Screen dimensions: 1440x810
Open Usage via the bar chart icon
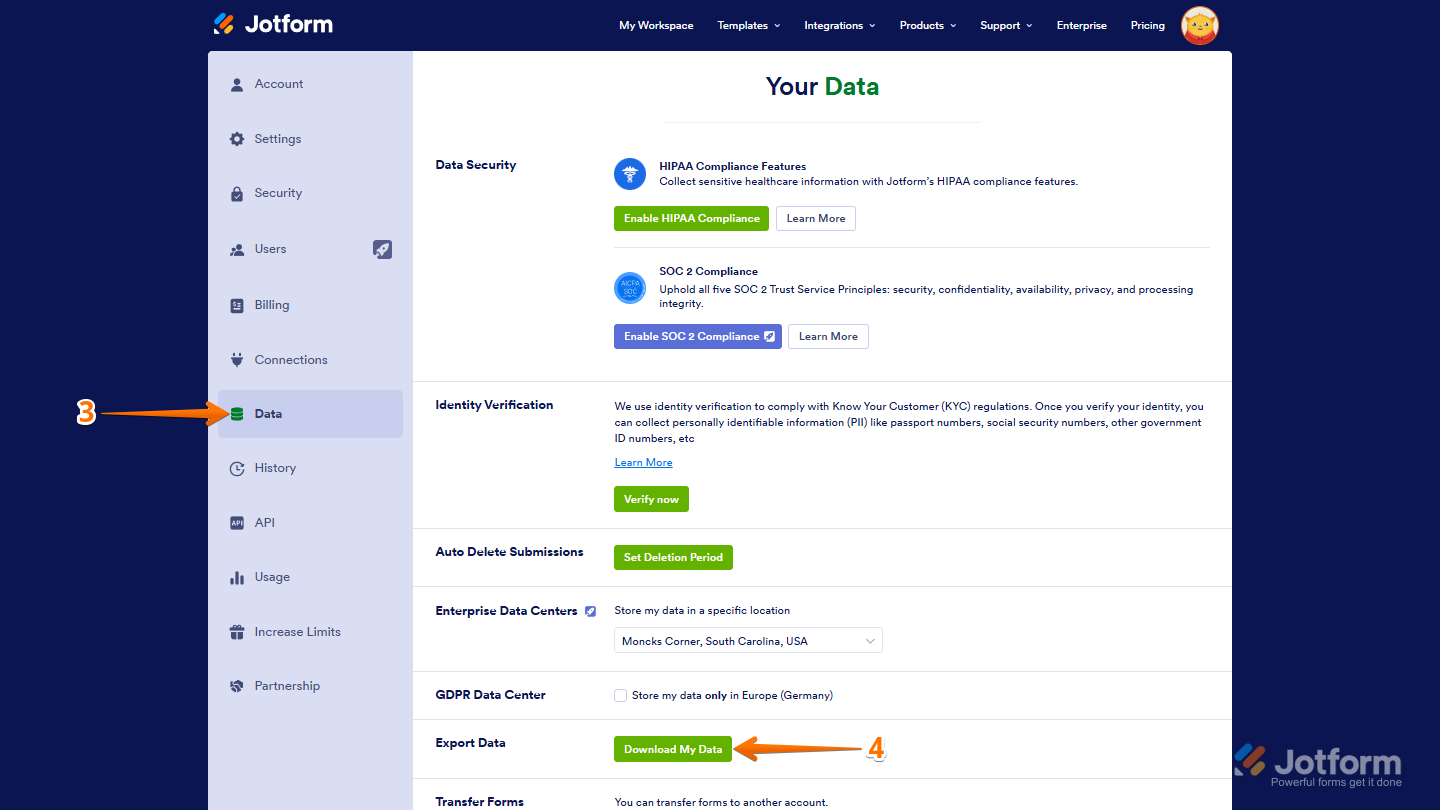click(237, 577)
